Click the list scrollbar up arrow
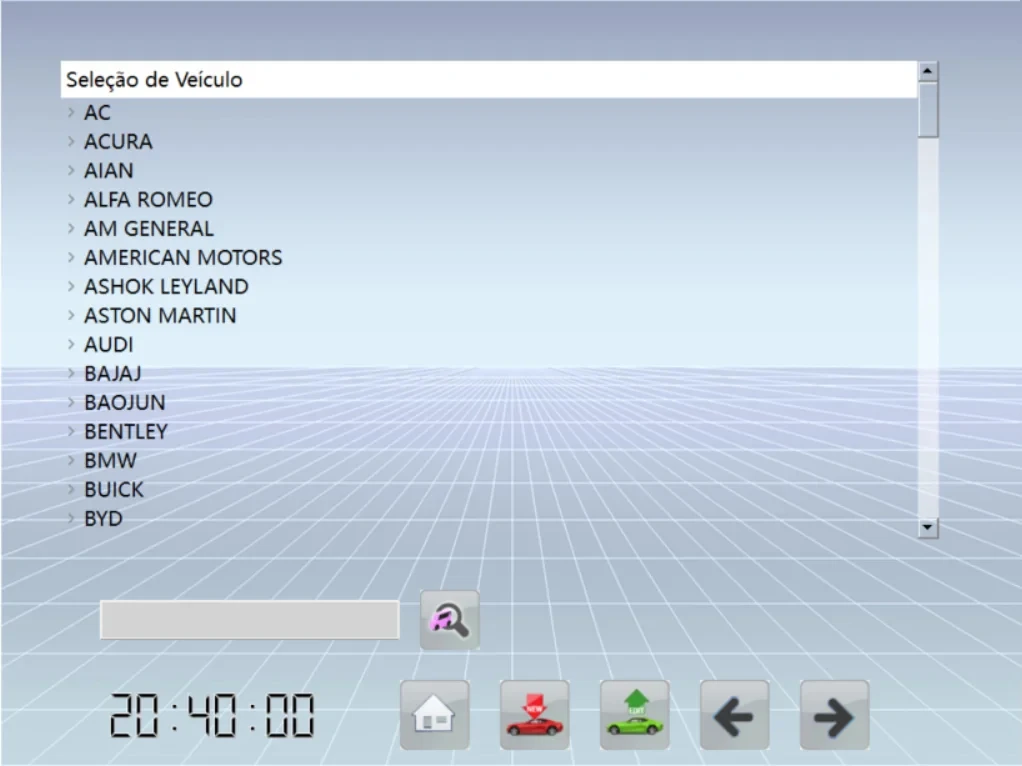 click(x=927, y=70)
